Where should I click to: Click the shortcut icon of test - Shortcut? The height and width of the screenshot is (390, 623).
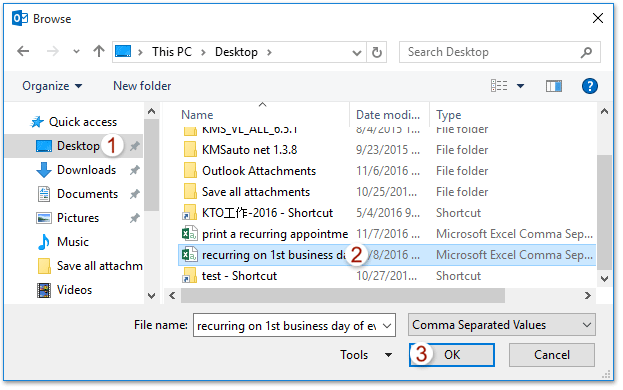(189, 276)
